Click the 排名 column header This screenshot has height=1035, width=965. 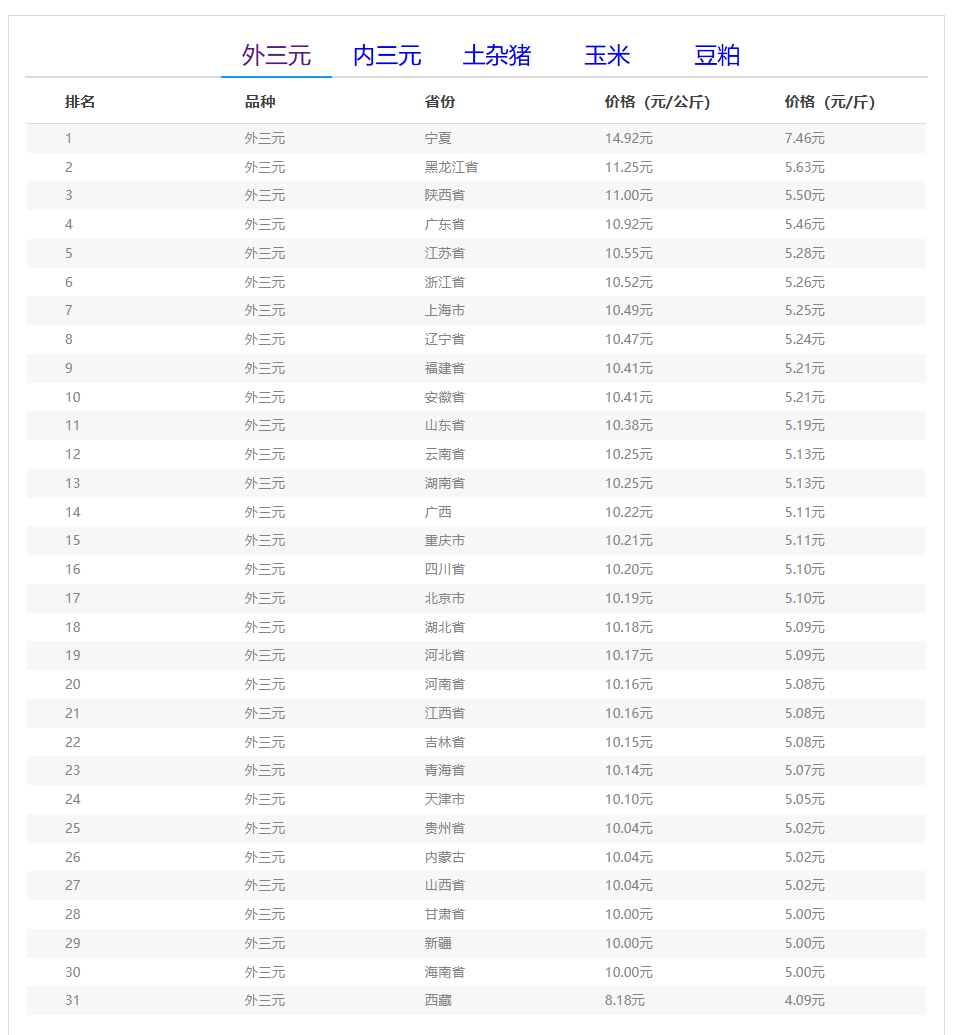point(80,102)
